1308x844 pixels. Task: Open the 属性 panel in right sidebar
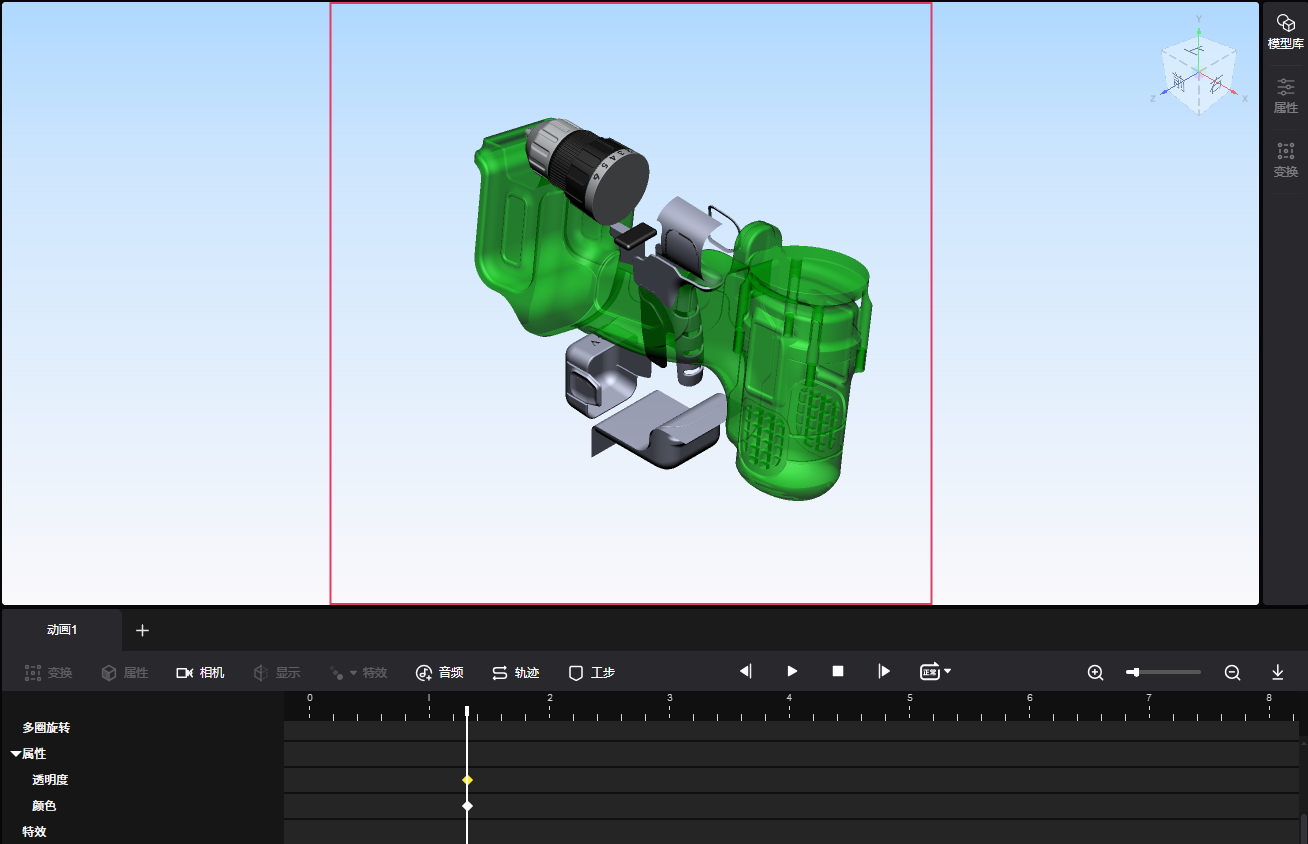tap(1285, 96)
